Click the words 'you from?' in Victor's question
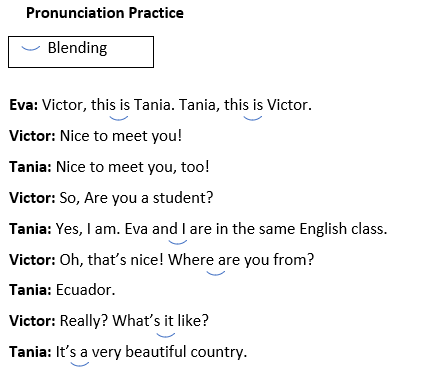Viewport: 438px width, 382px height. coord(279,260)
